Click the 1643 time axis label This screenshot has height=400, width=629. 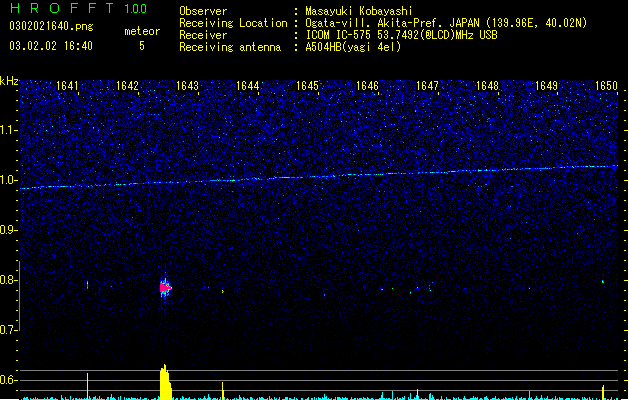[187, 86]
